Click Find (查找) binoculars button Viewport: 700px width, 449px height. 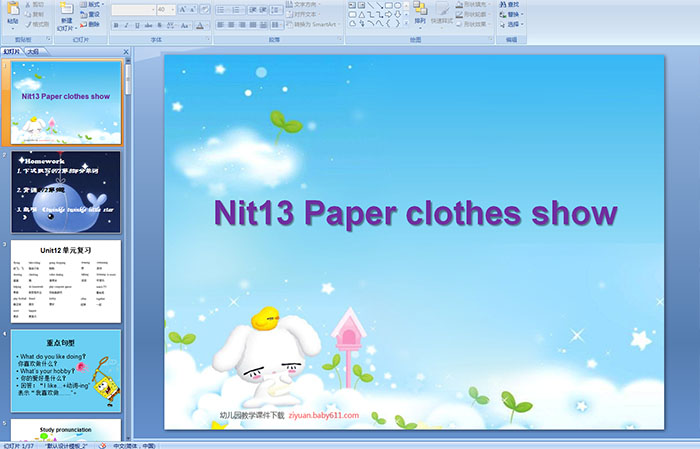tap(509, 4)
